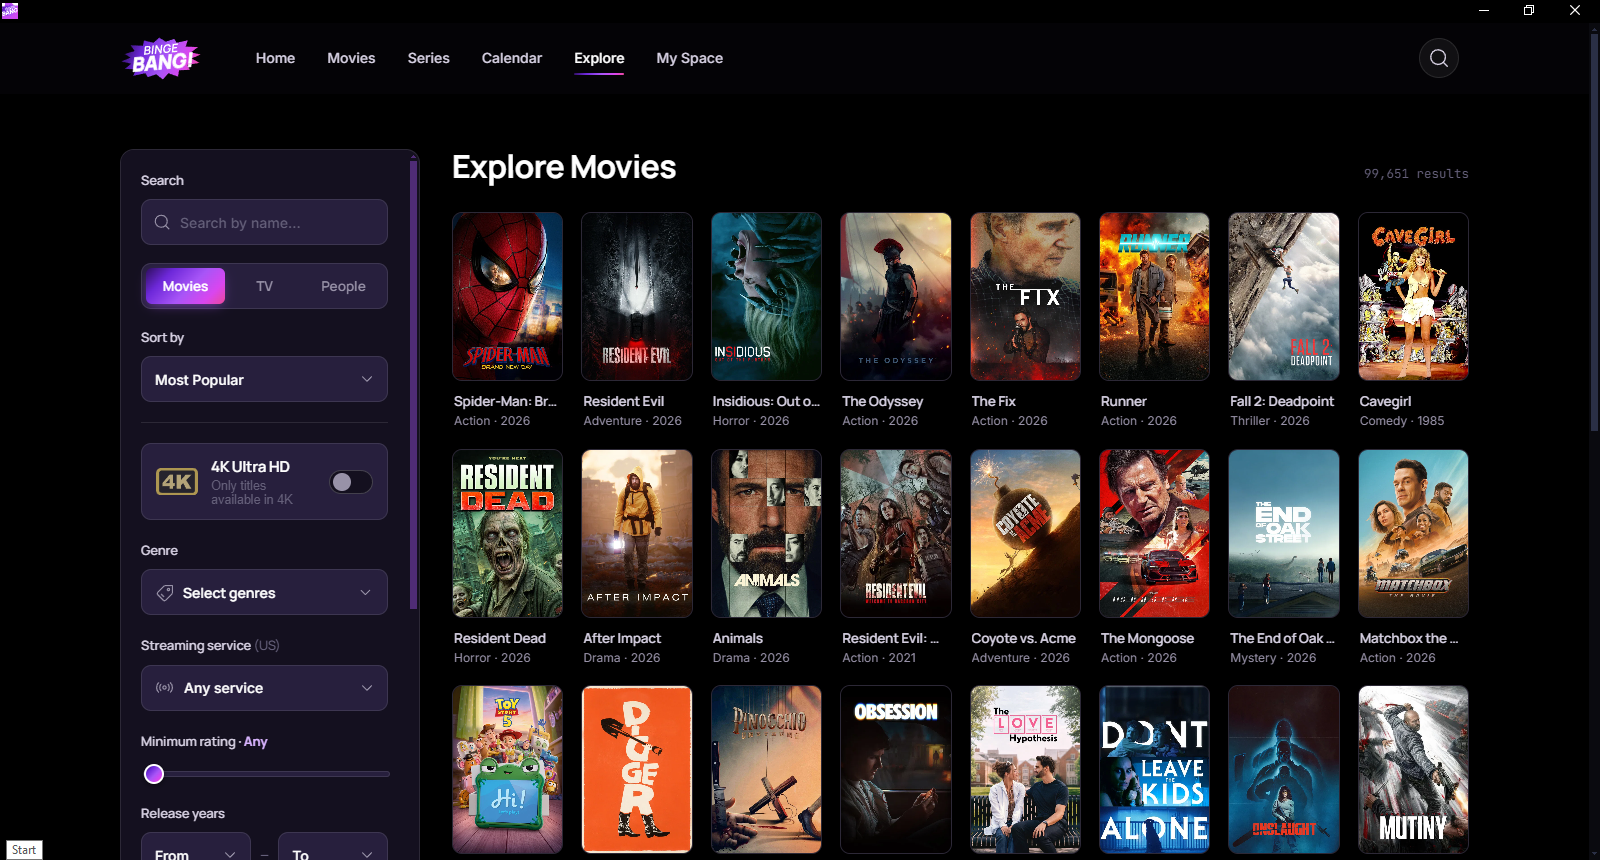Open the Resident Evil 2026 poster
The height and width of the screenshot is (860, 1600).
637,296
